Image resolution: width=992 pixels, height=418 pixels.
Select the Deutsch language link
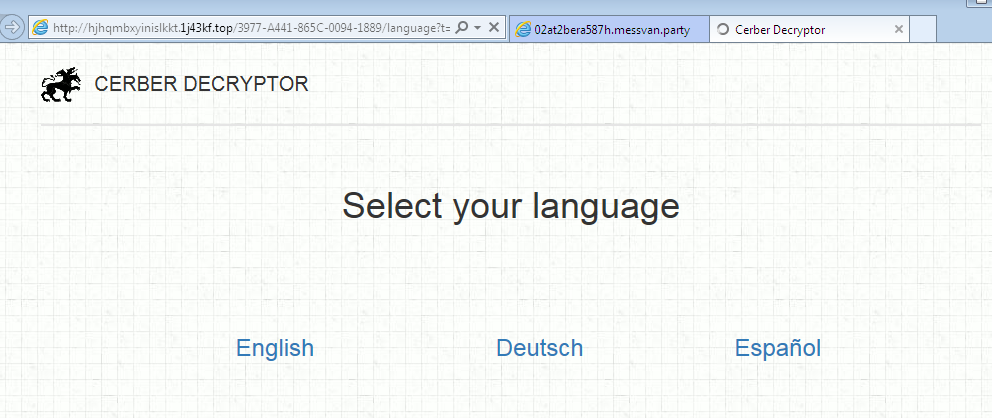coord(539,348)
